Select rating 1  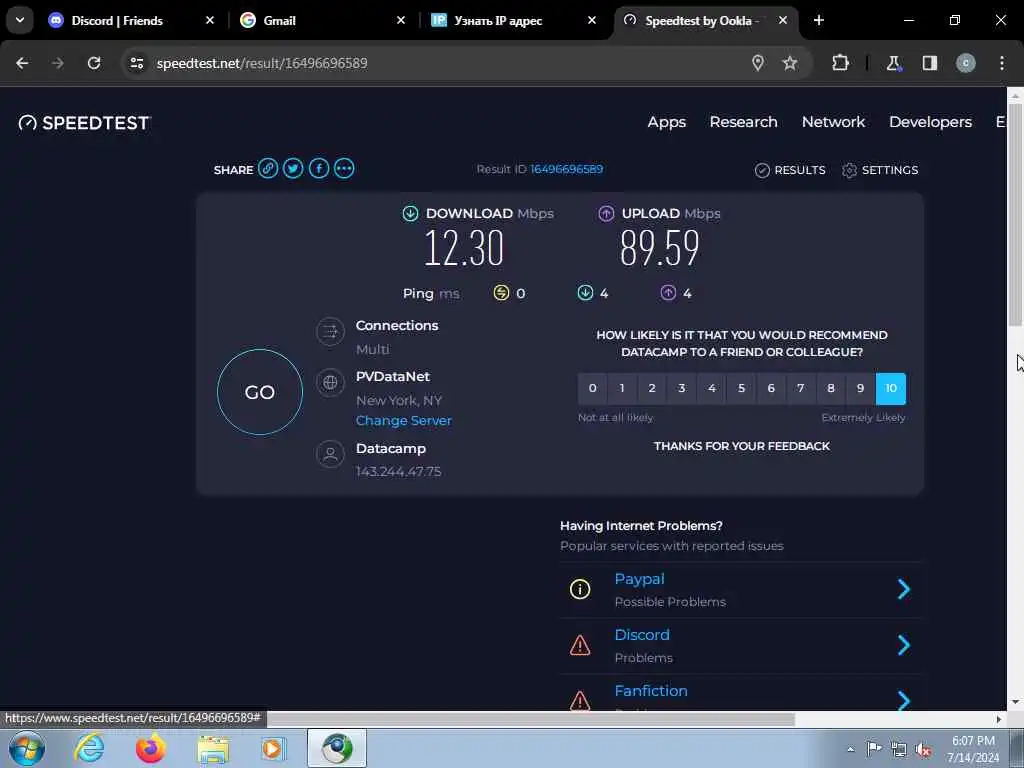point(622,389)
